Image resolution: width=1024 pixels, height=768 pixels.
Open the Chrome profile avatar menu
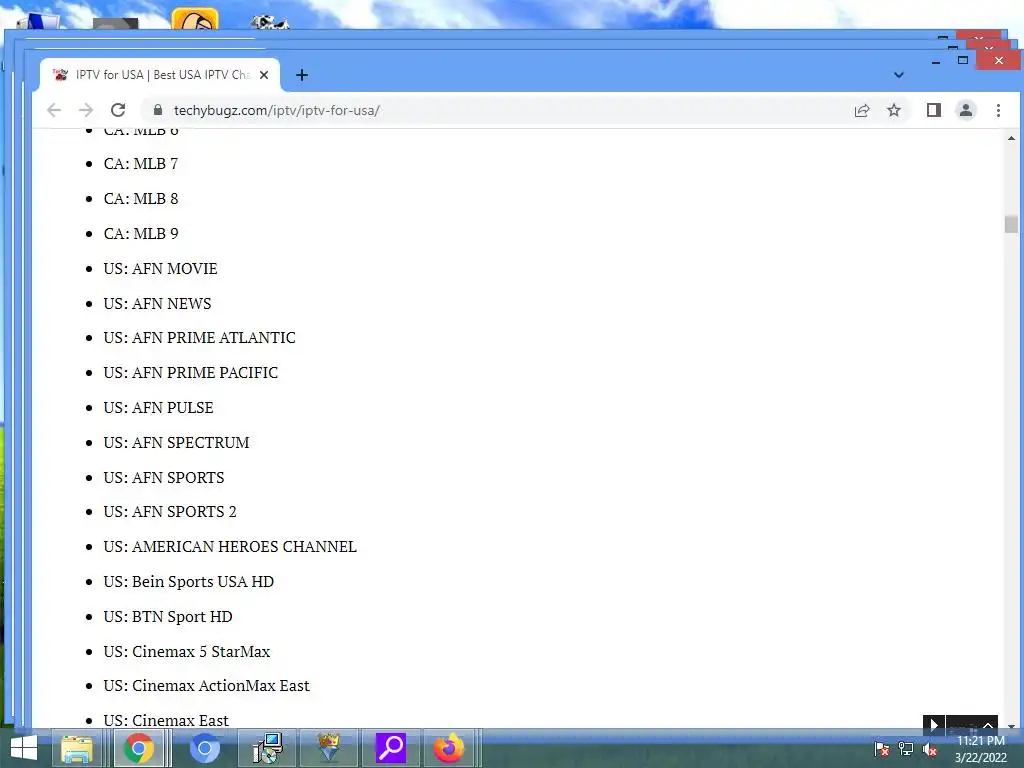(x=966, y=110)
